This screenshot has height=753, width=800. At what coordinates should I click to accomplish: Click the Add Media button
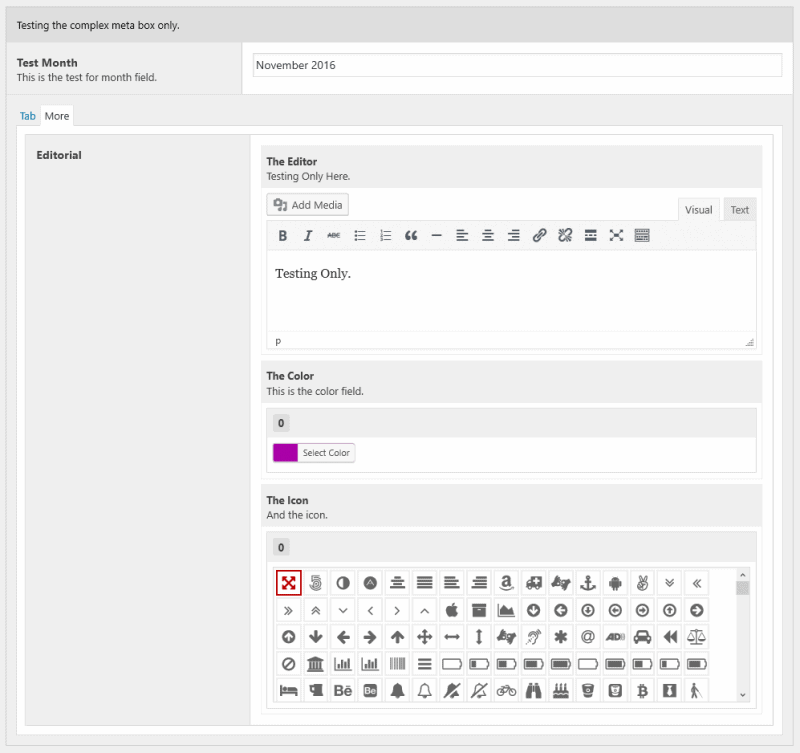[x=308, y=205]
